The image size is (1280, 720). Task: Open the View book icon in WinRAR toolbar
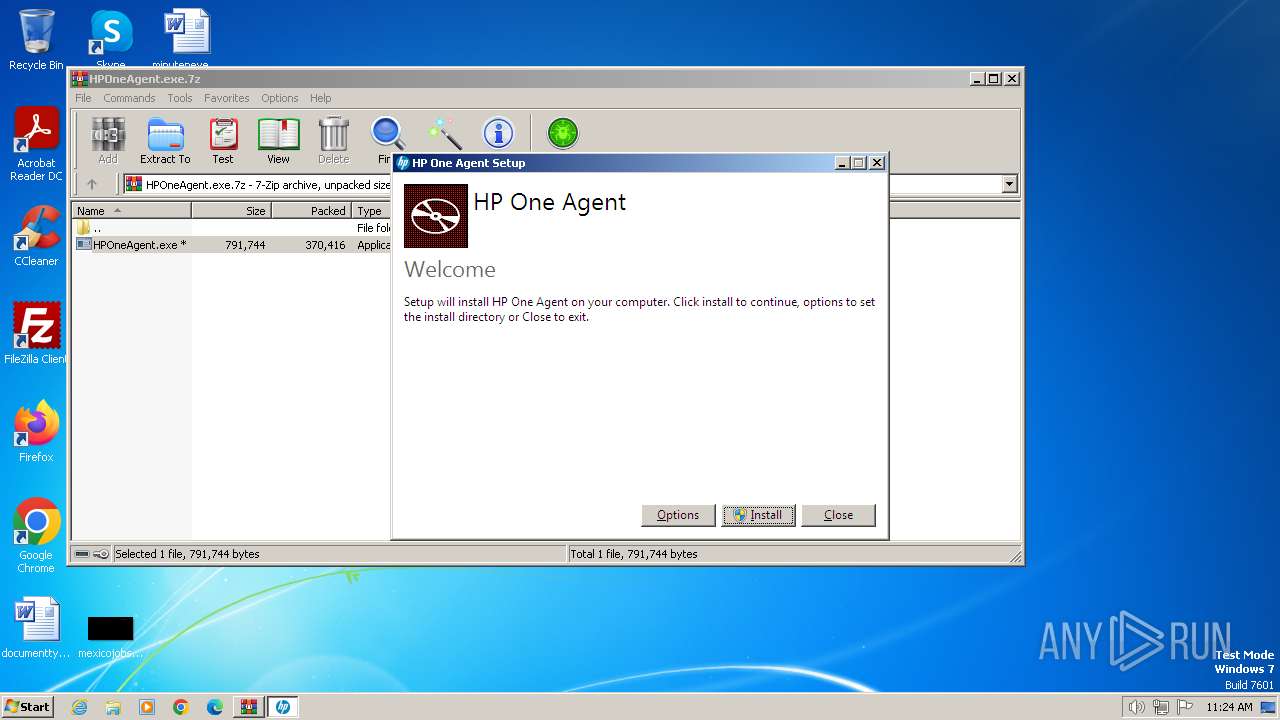click(278, 140)
